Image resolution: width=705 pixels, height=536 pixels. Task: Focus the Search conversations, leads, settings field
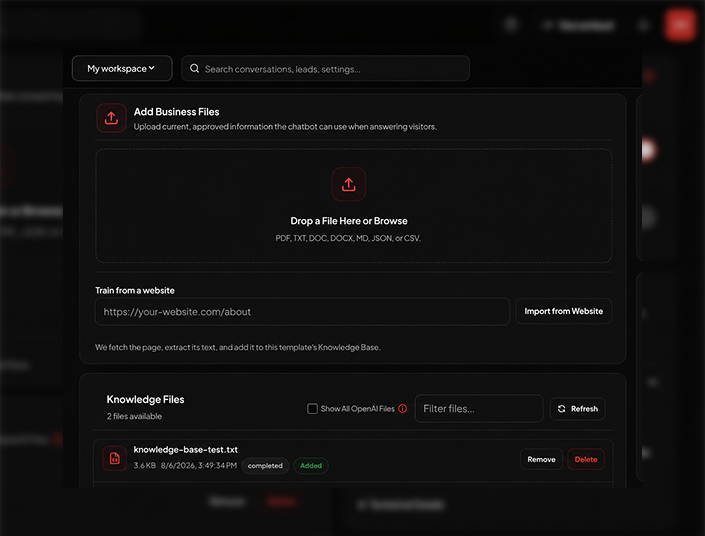[x=326, y=68]
